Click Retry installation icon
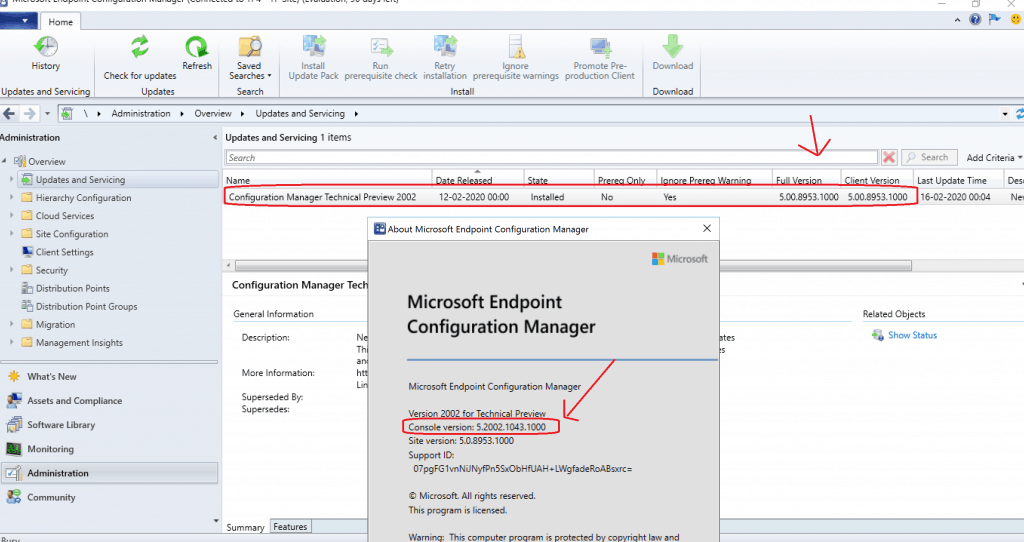This screenshot has width=1024, height=542. point(445,47)
